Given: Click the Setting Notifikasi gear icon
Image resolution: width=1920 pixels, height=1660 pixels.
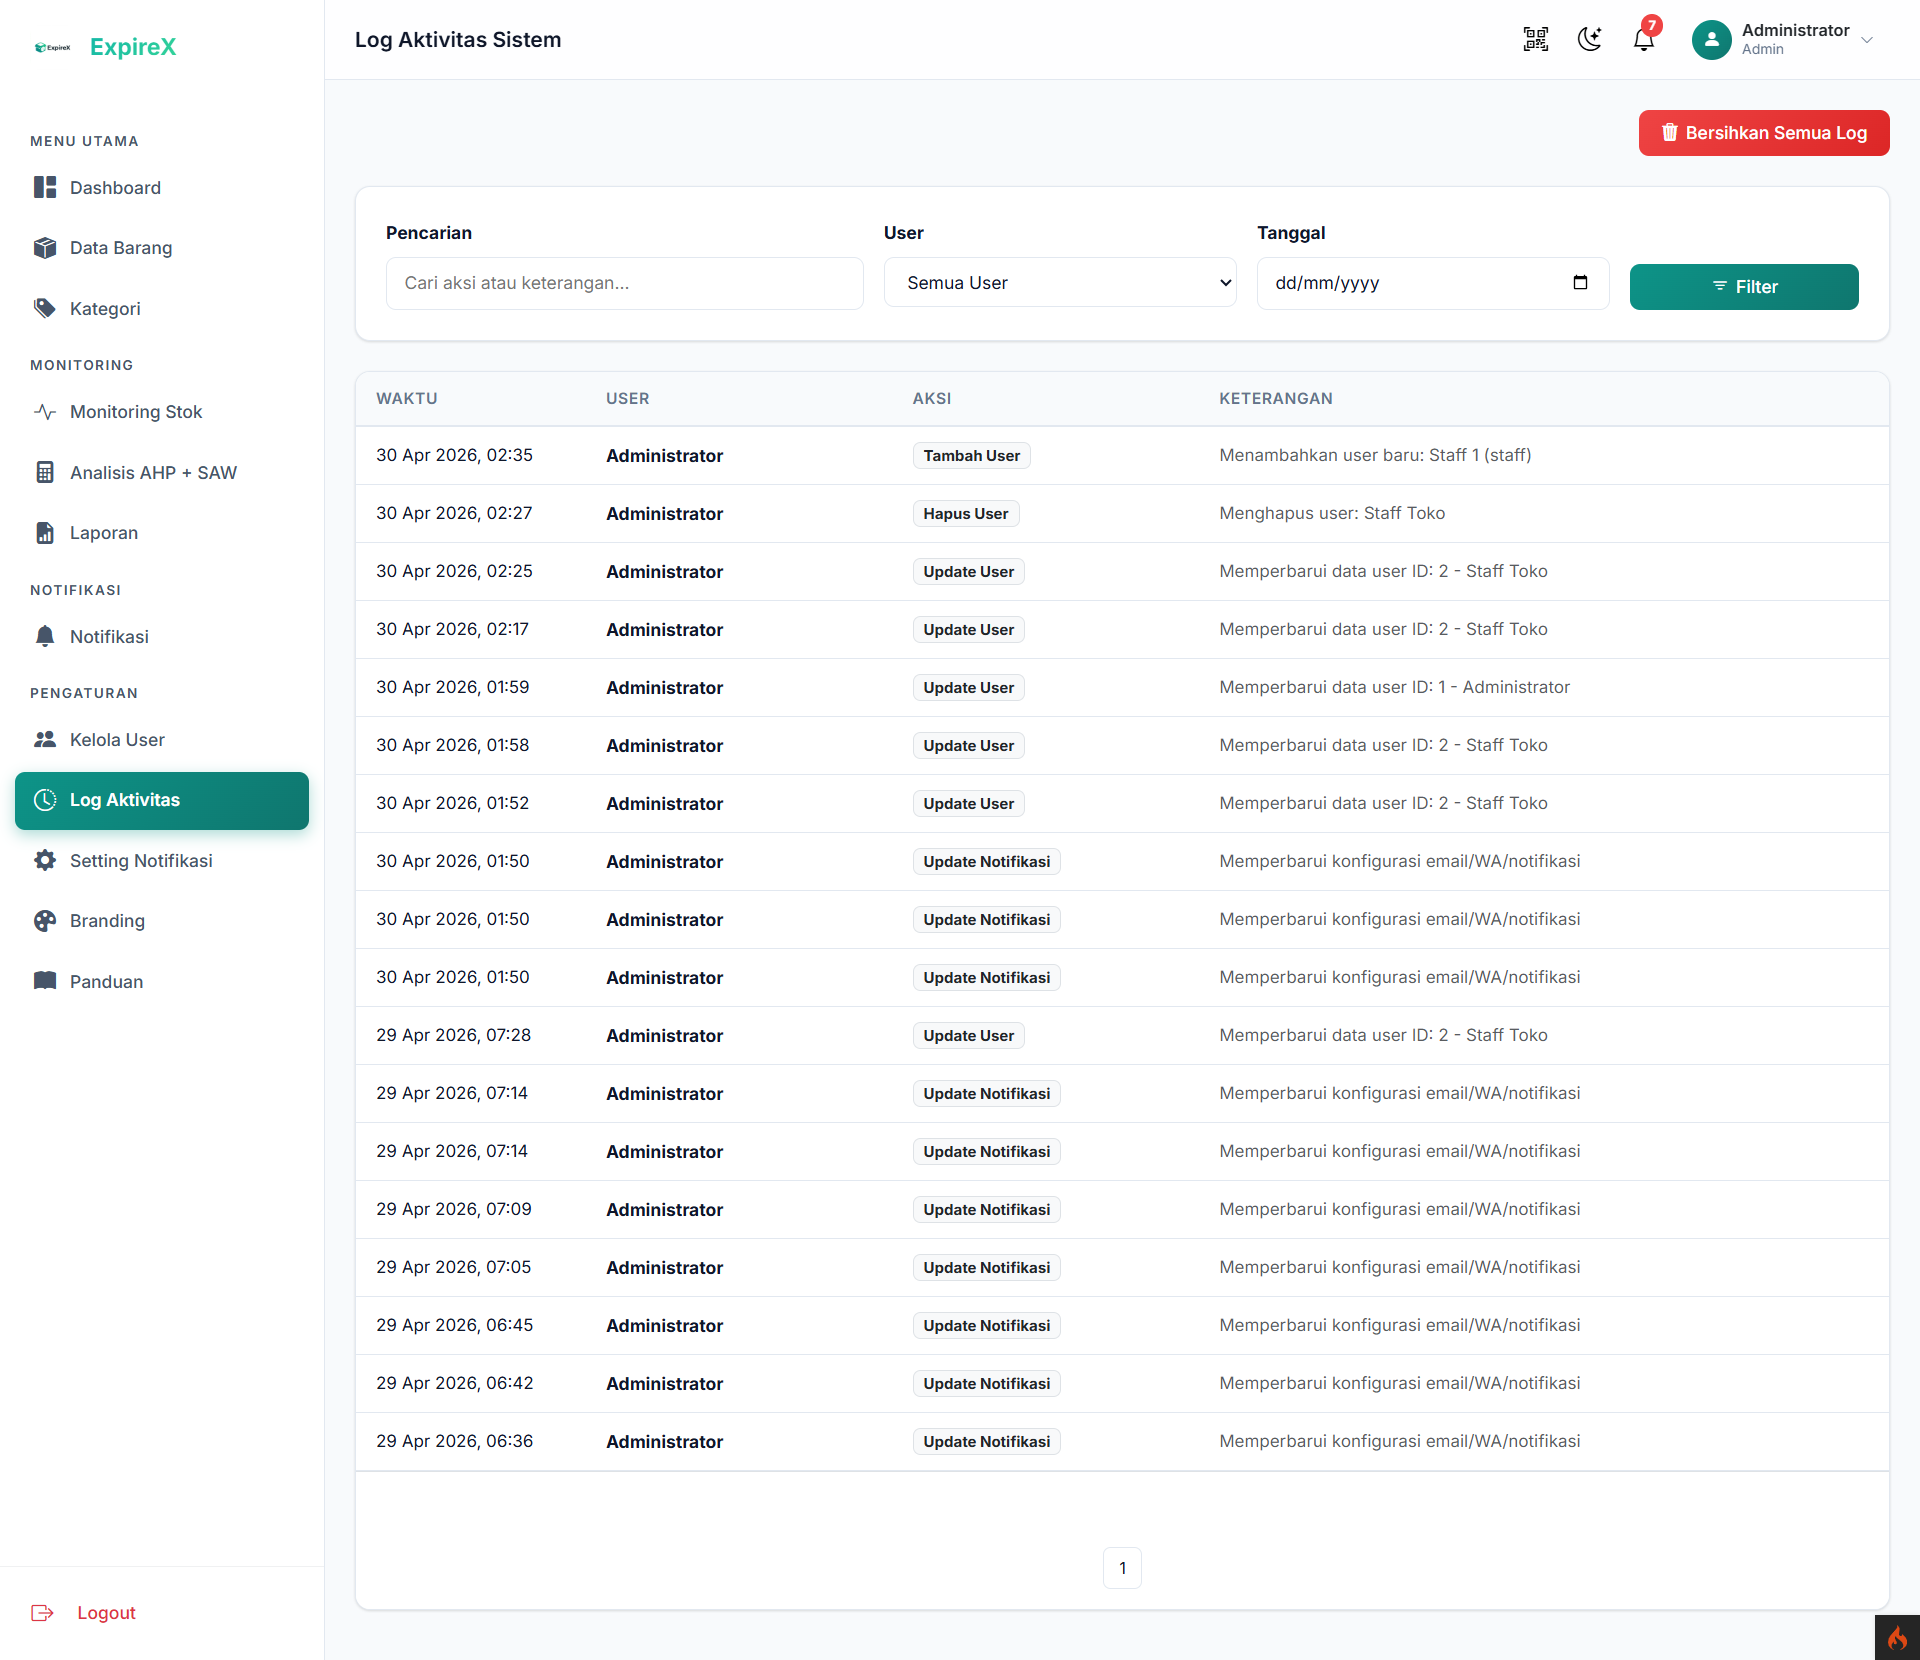Looking at the screenshot, I should click(45, 861).
